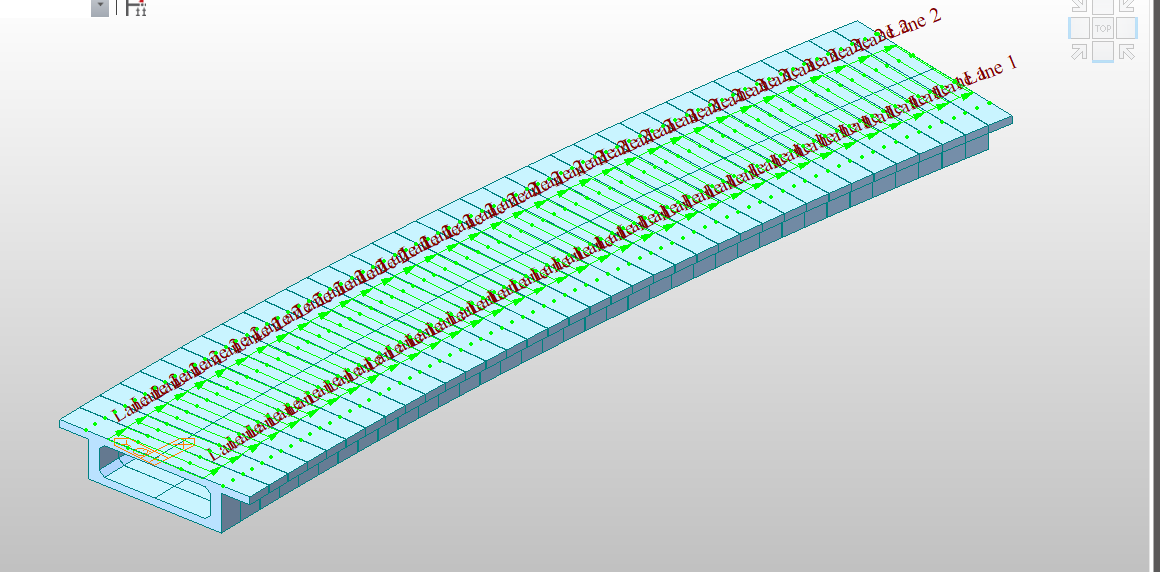This screenshot has height=572, width=1160.
Task: Click the bottom-right corner arrow of view cube
Action: click(1126, 51)
